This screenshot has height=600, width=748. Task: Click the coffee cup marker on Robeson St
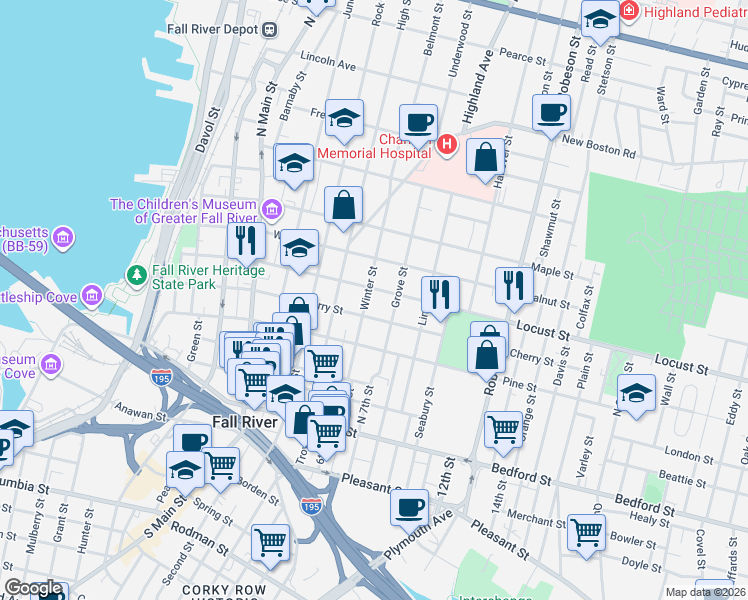pyautogui.click(x=551, y=115)
